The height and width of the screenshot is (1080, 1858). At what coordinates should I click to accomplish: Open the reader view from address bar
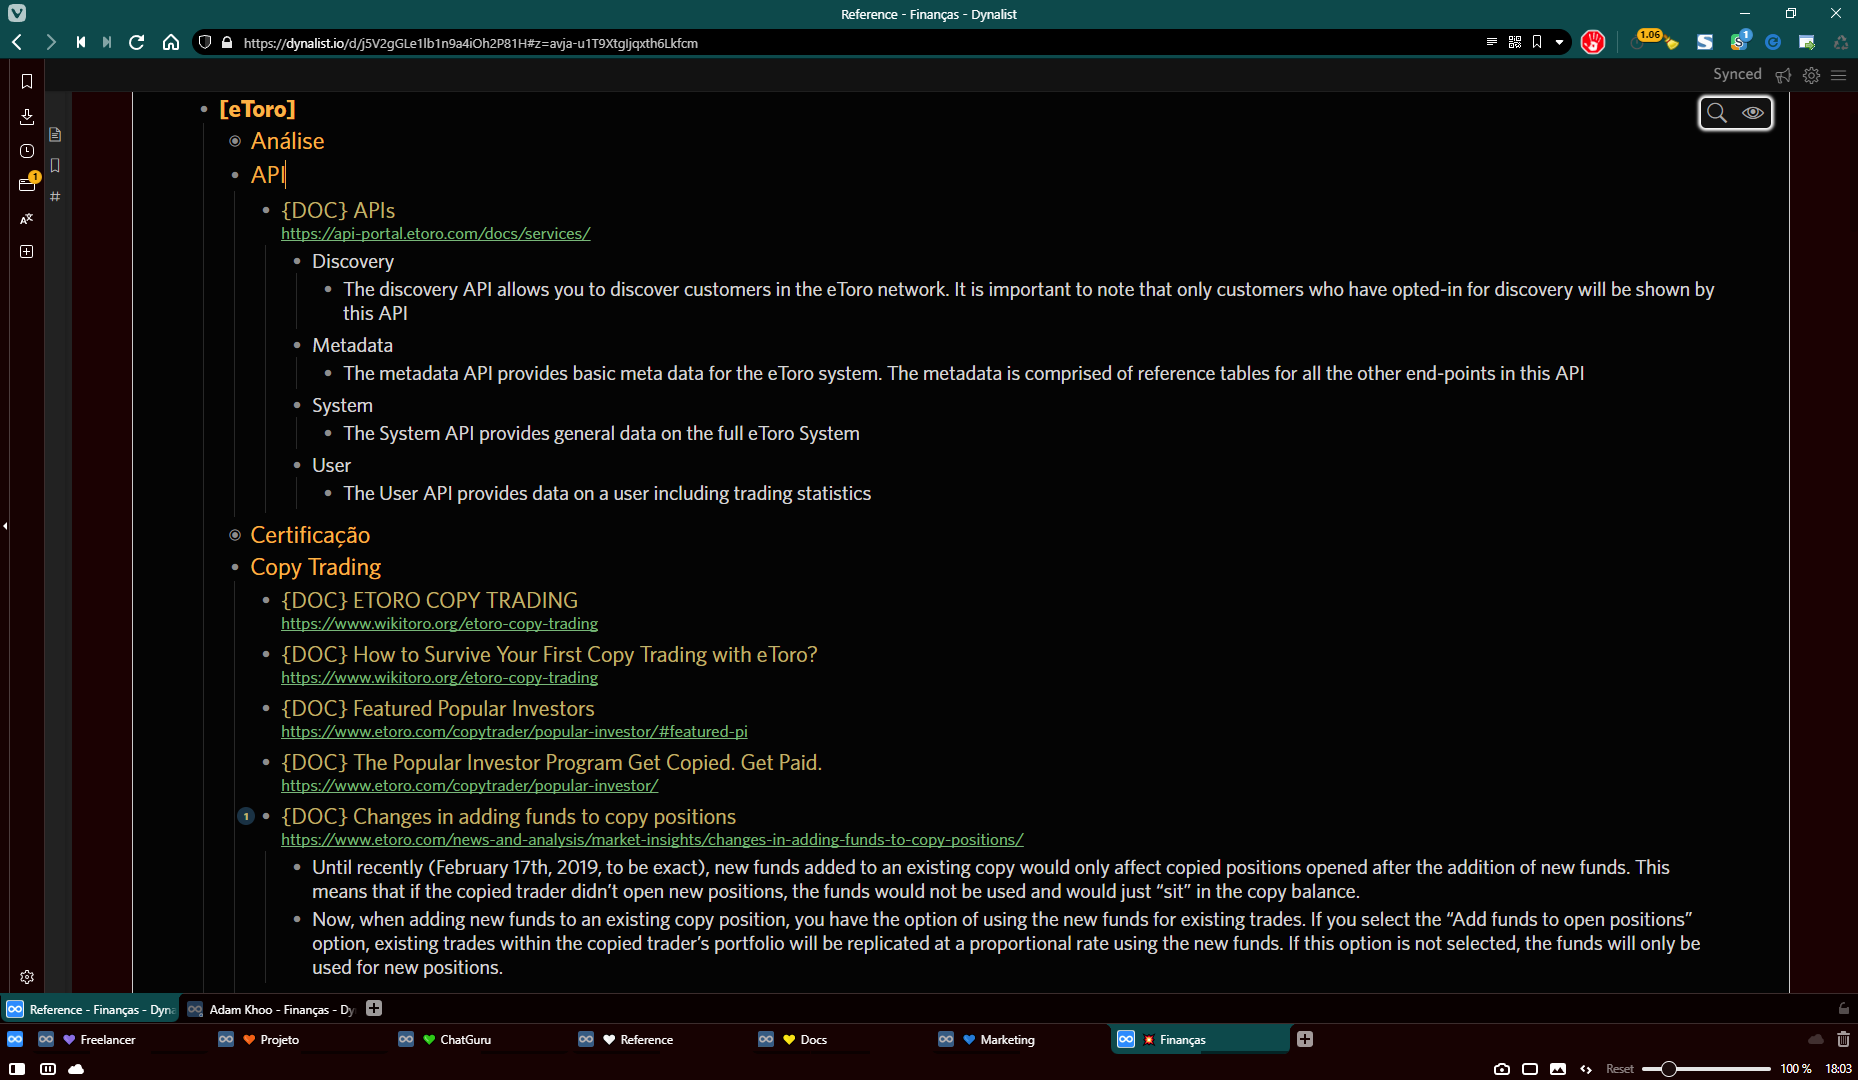(1491, 42)
